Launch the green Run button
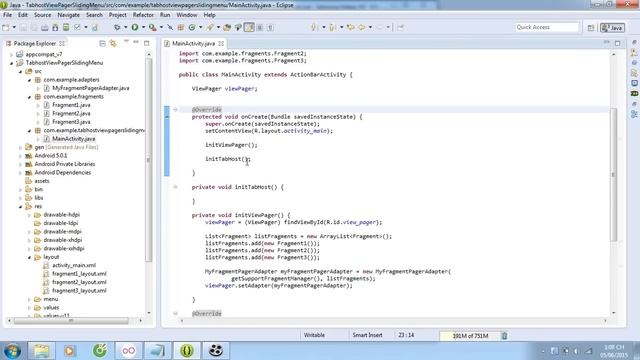640x360 pixels. click(134, 27)
